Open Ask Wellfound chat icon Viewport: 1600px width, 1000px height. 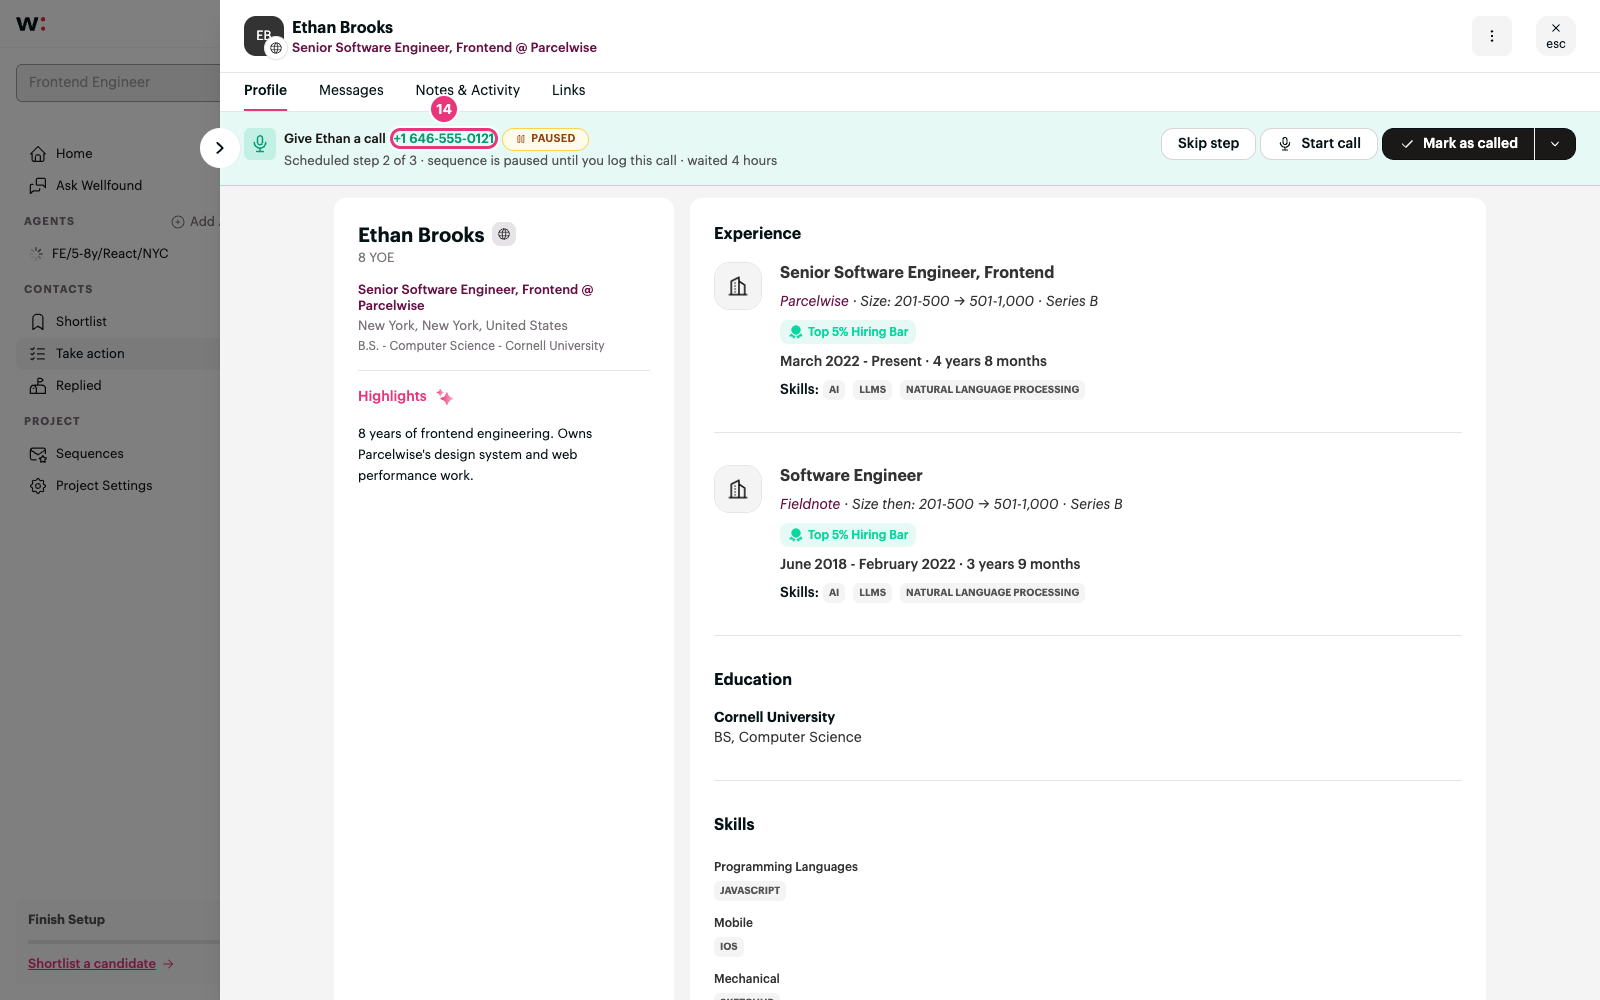[38, 186]
